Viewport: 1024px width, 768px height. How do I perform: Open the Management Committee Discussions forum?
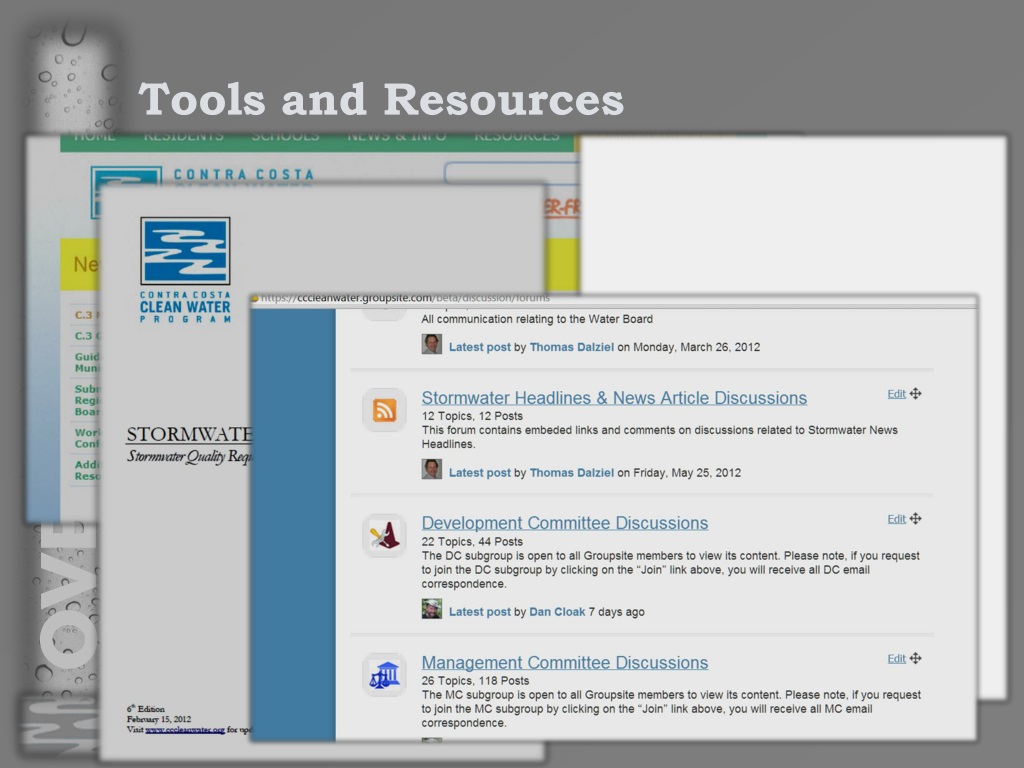tap(565, 662)
